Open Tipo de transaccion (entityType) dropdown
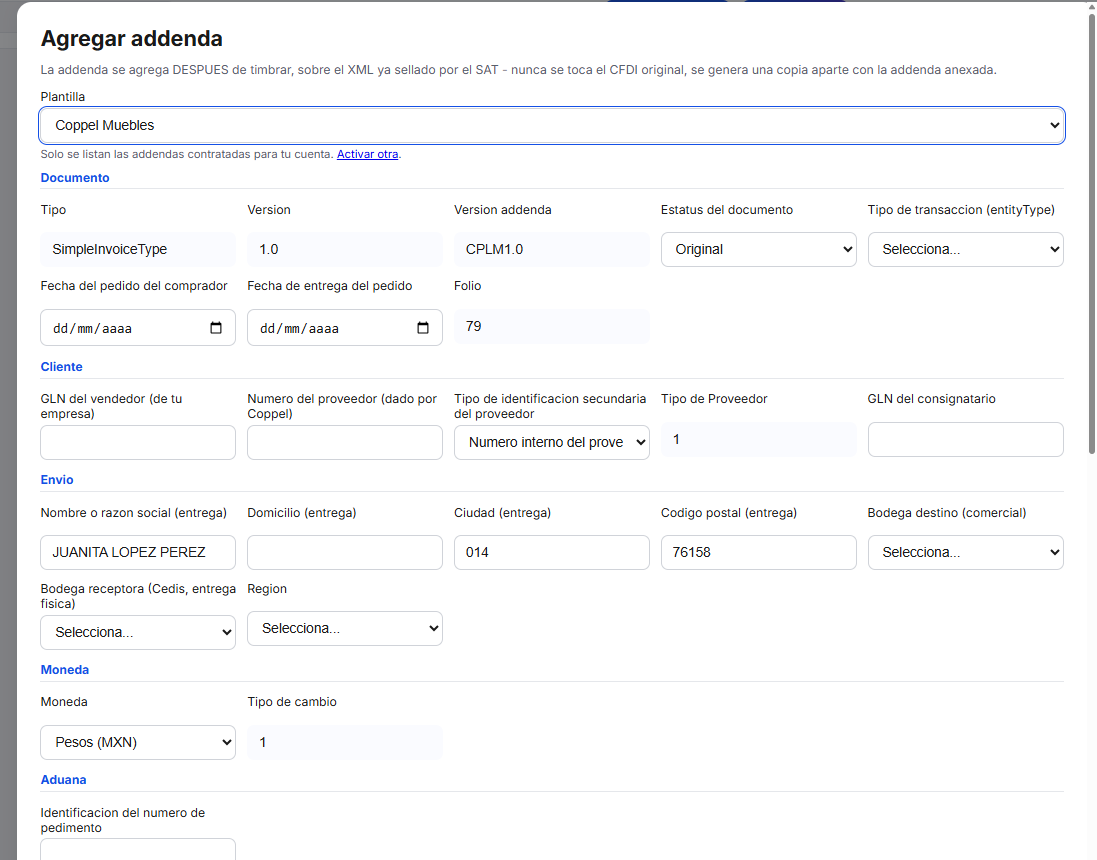 click(965, 249)
